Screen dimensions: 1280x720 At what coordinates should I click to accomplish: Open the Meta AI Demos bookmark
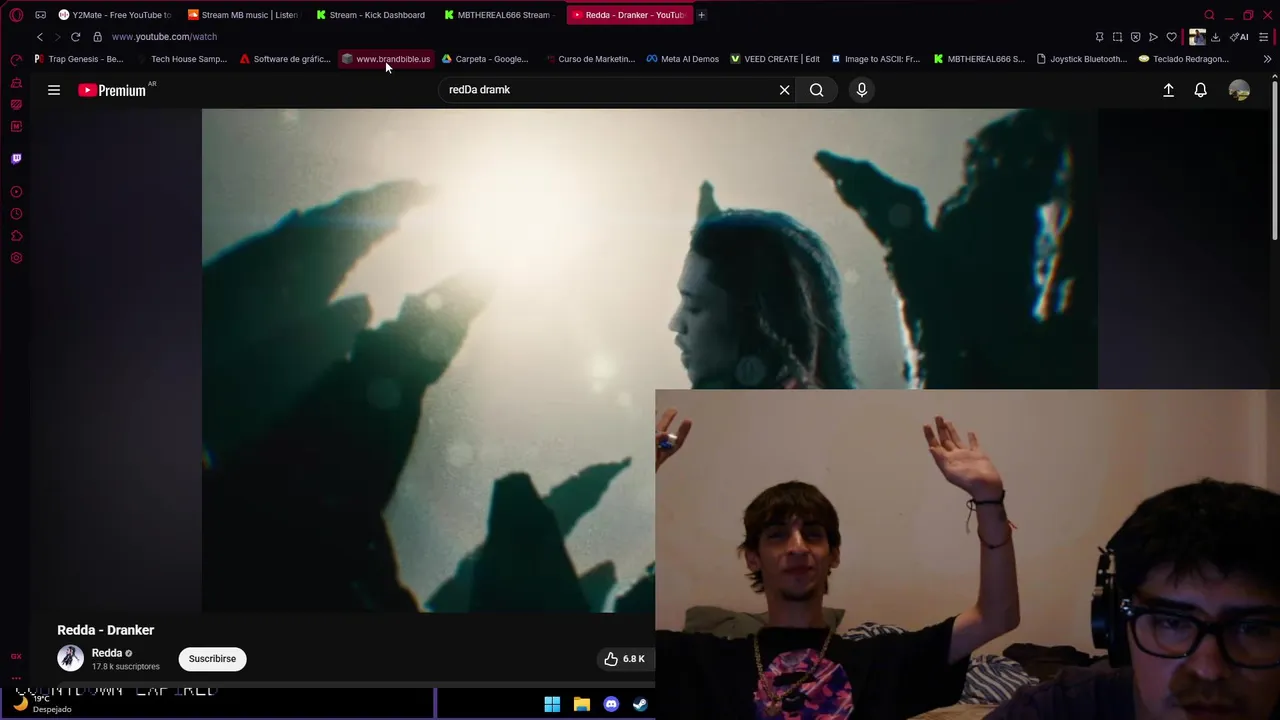pyautogui.click(x=682, y=59)
